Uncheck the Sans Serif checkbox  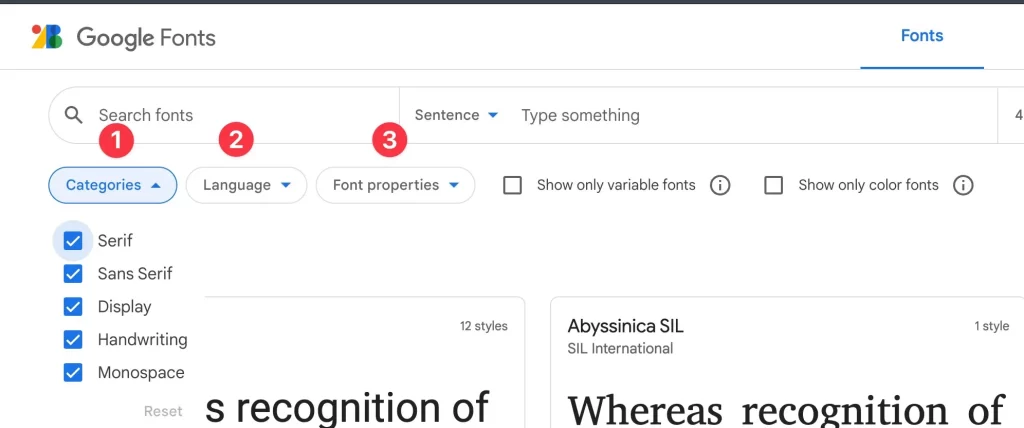(x=73, y=274)
